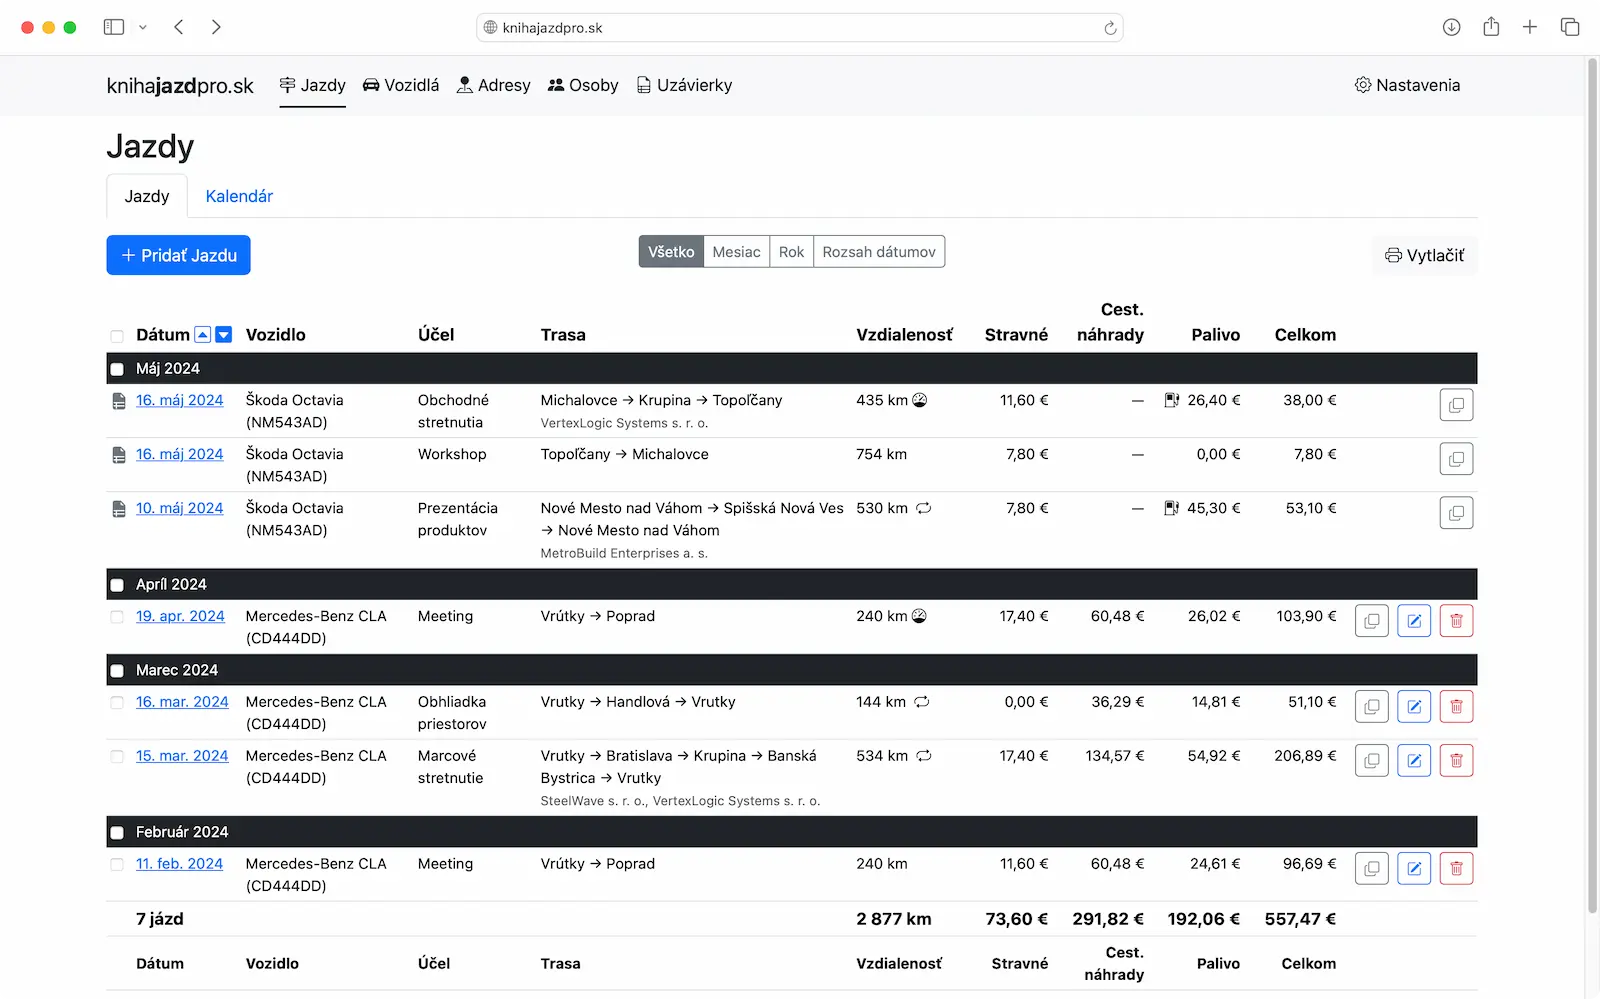Duplicate the Obhliadka priestorov trip
Screen dimensions: 1600x999
pyautogui.click(x=1371, y=707)
